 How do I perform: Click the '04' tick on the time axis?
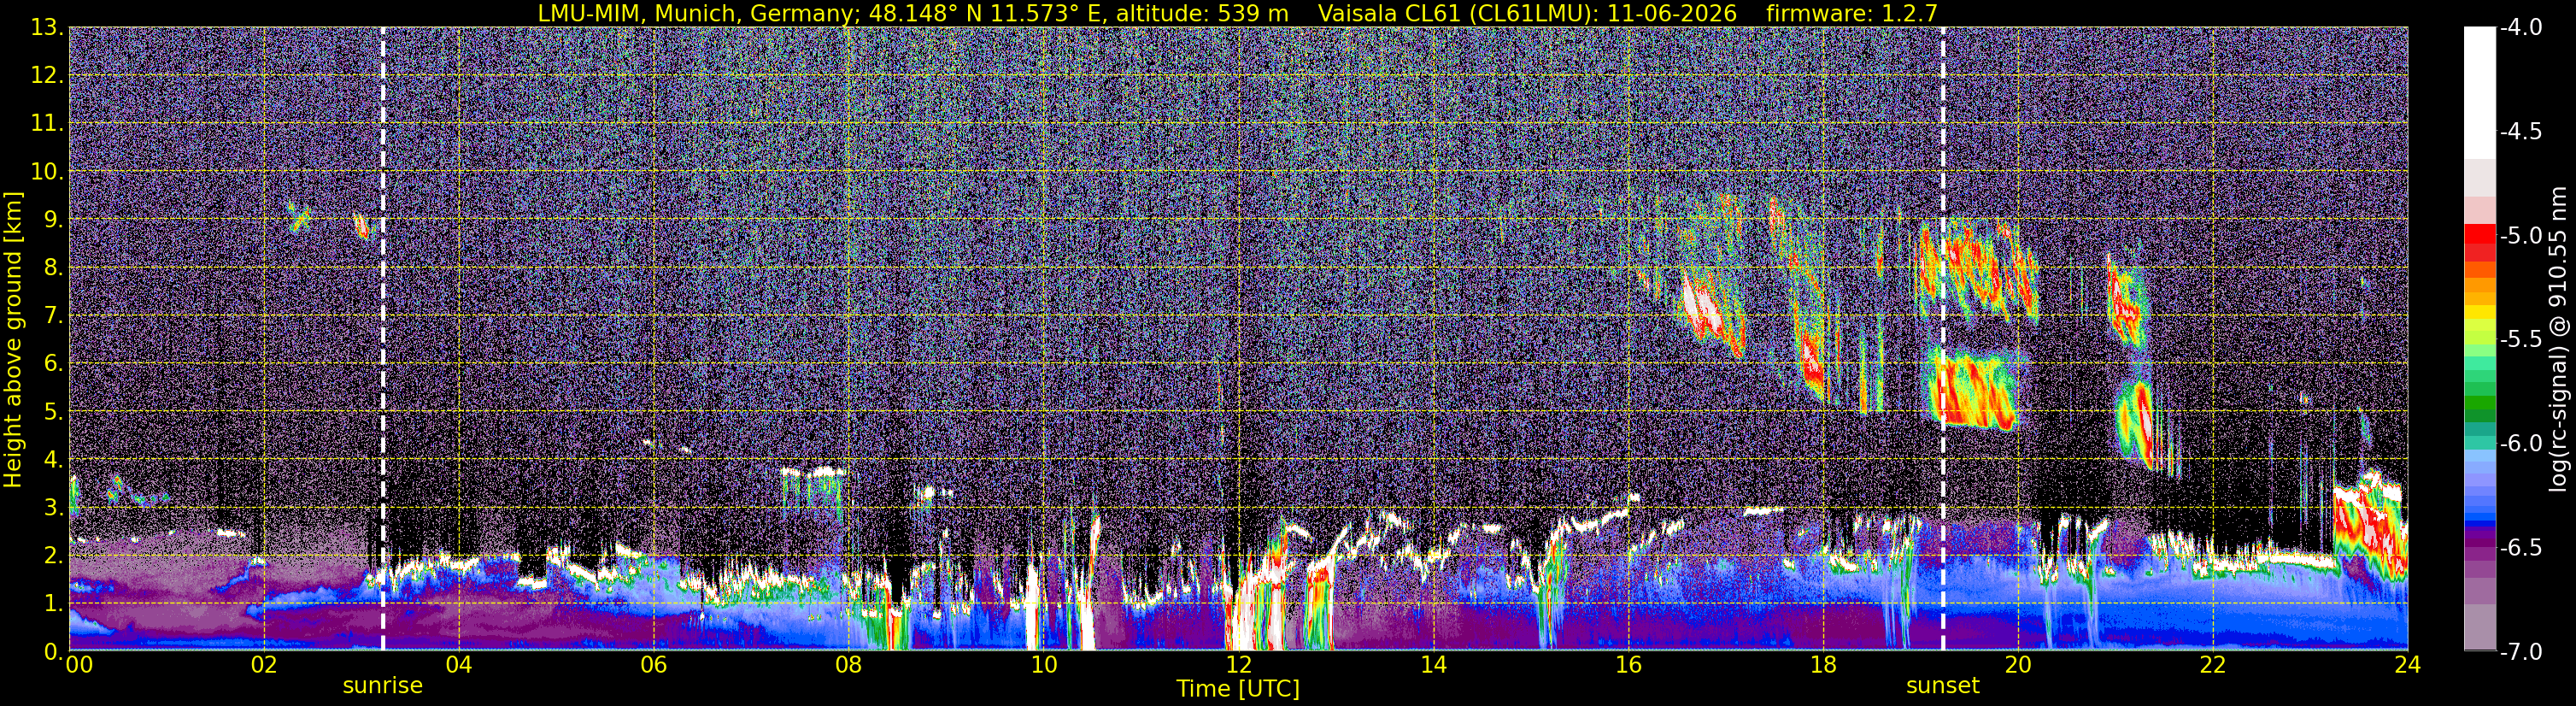(458, 665)
